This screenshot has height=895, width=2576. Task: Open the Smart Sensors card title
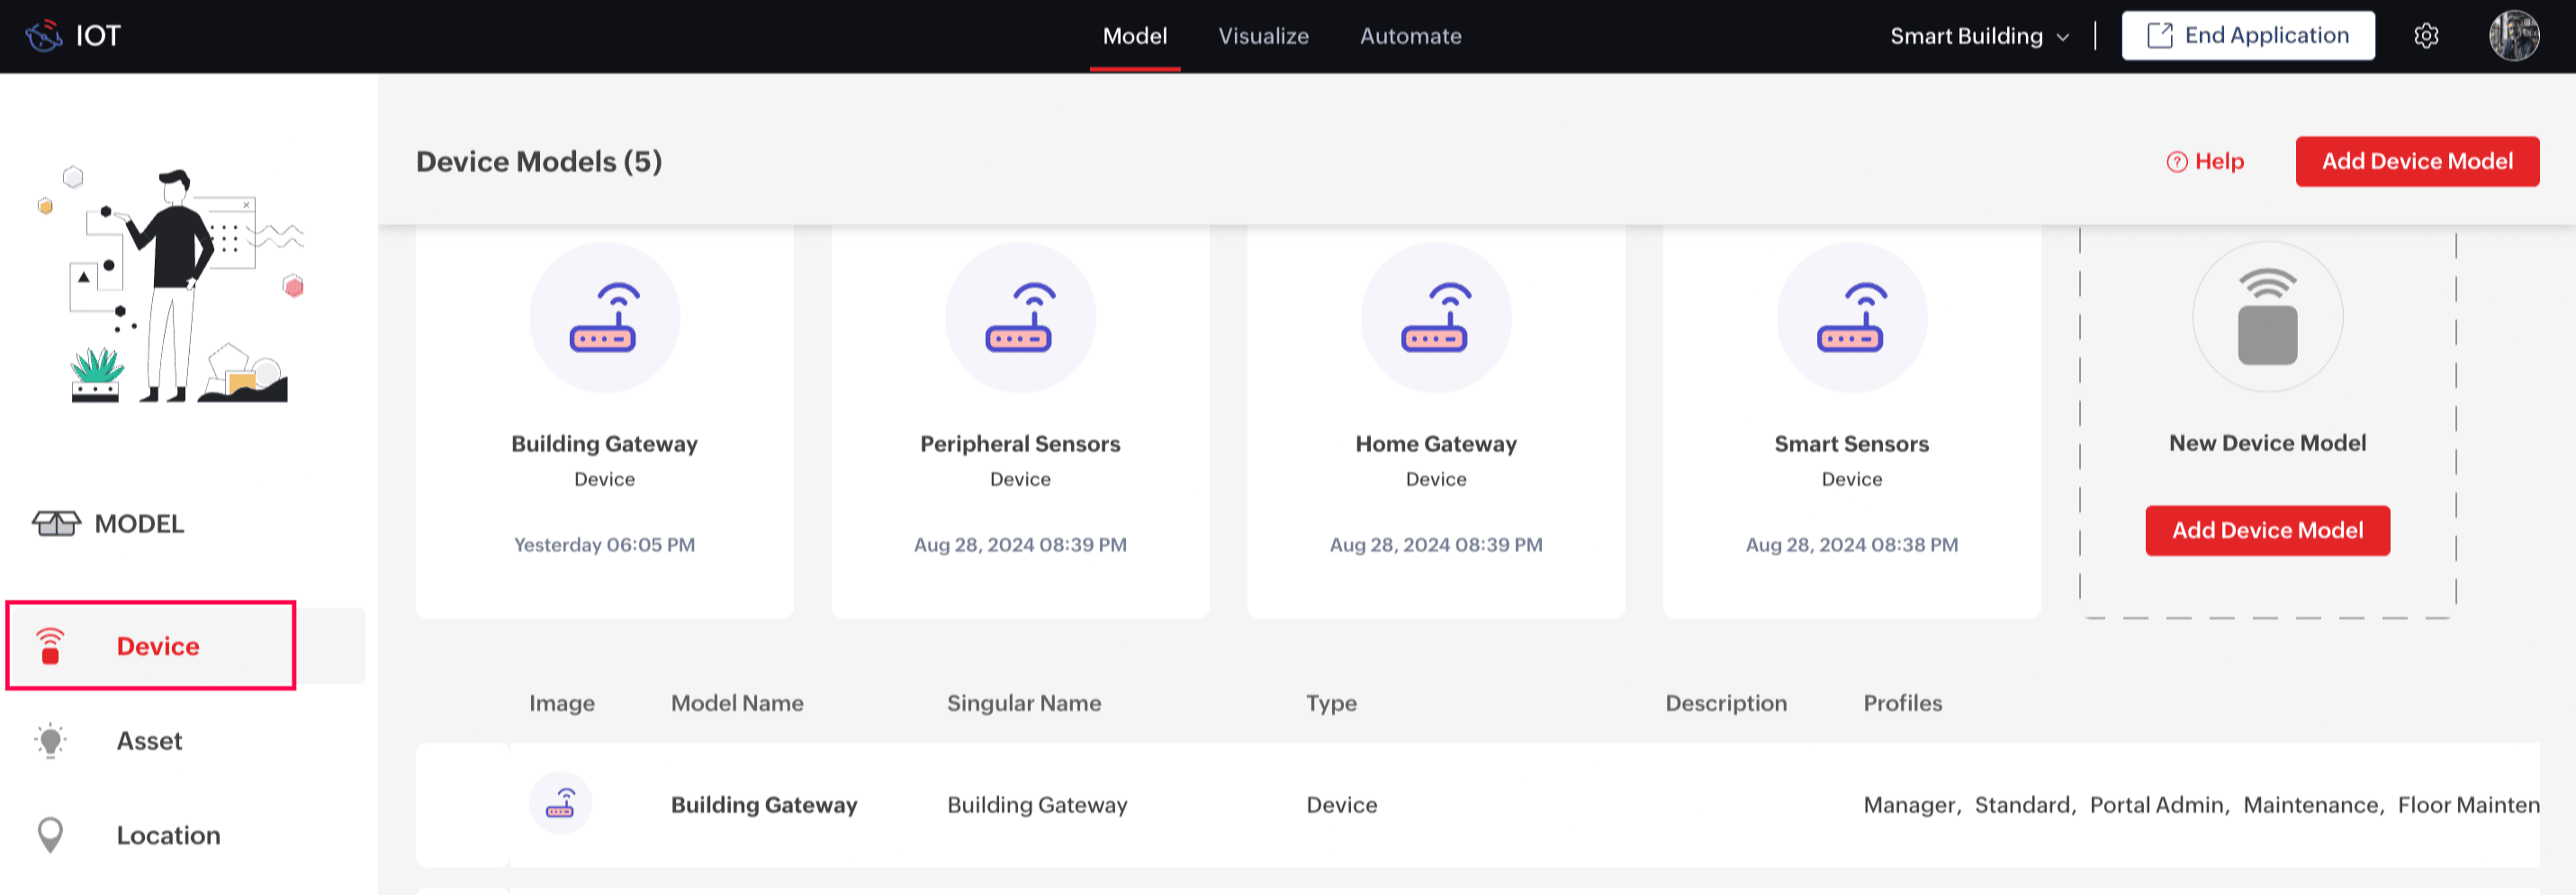(1852, 444)
